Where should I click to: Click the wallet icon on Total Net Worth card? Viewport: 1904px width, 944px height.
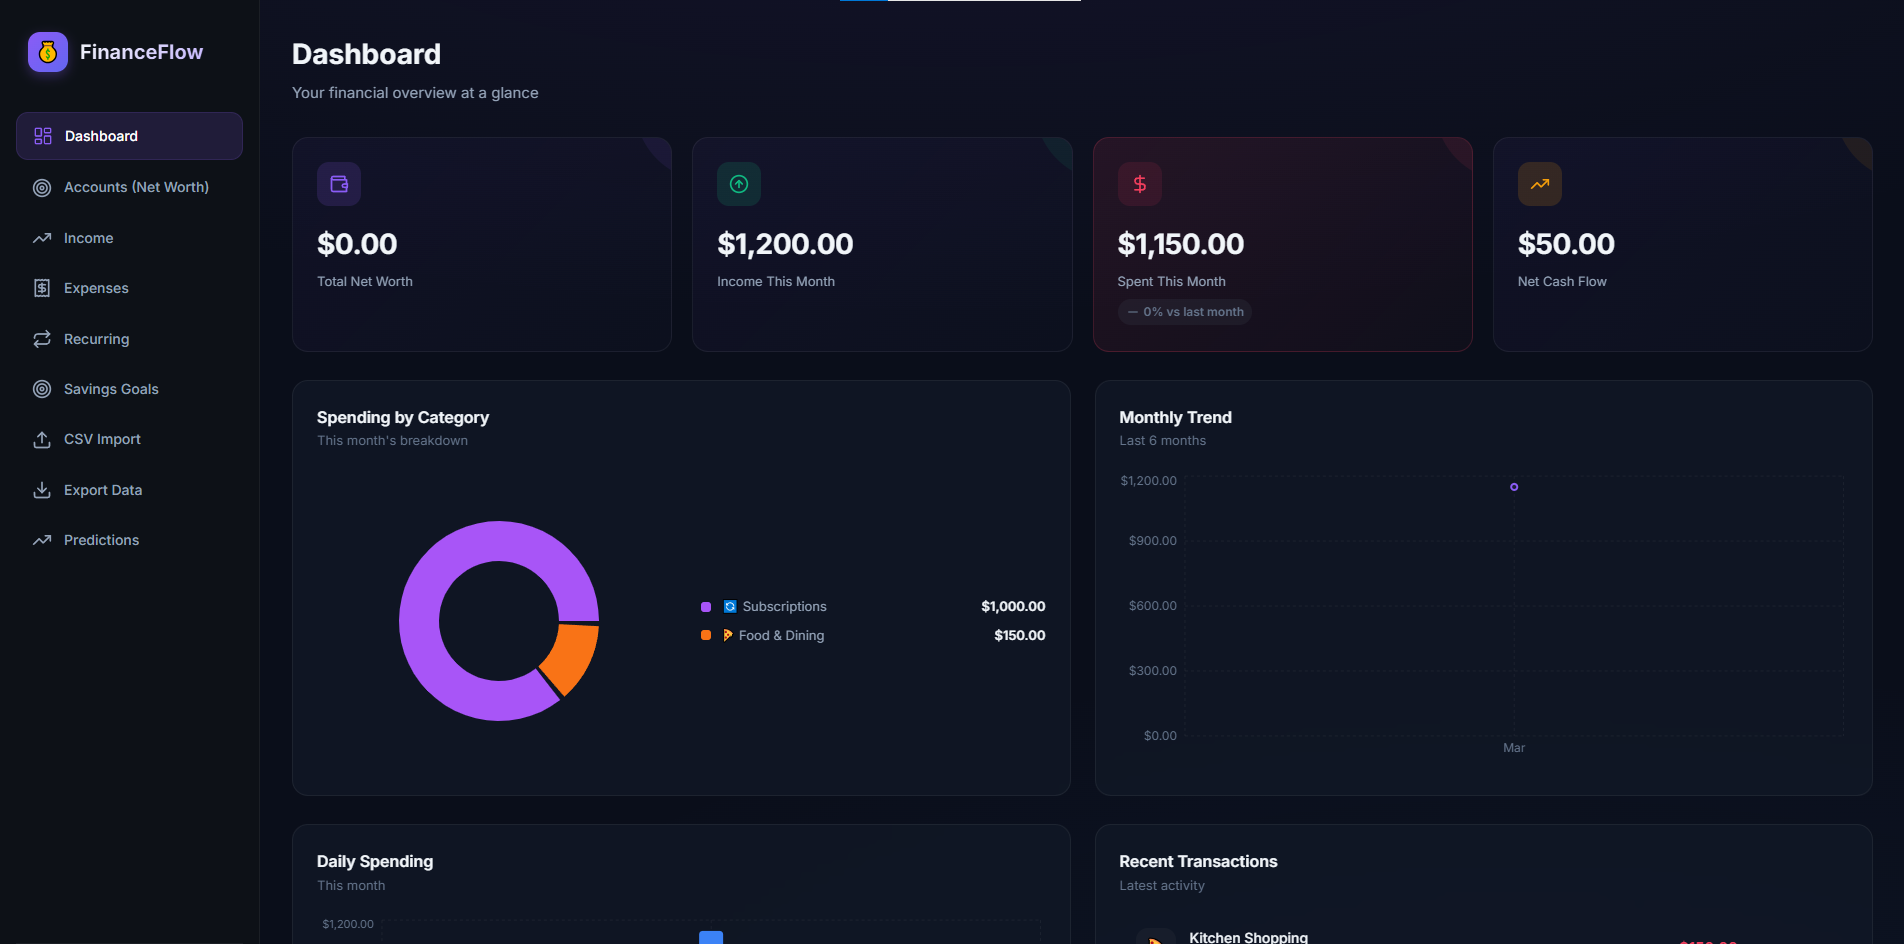tap(339, 184)
